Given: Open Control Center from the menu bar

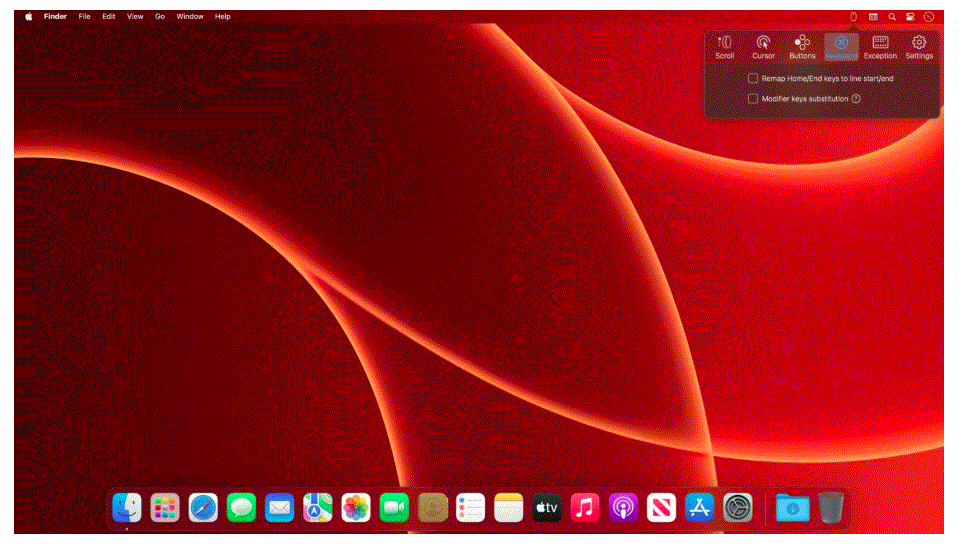Looking at the screenshot, I should tap(910, 17).
